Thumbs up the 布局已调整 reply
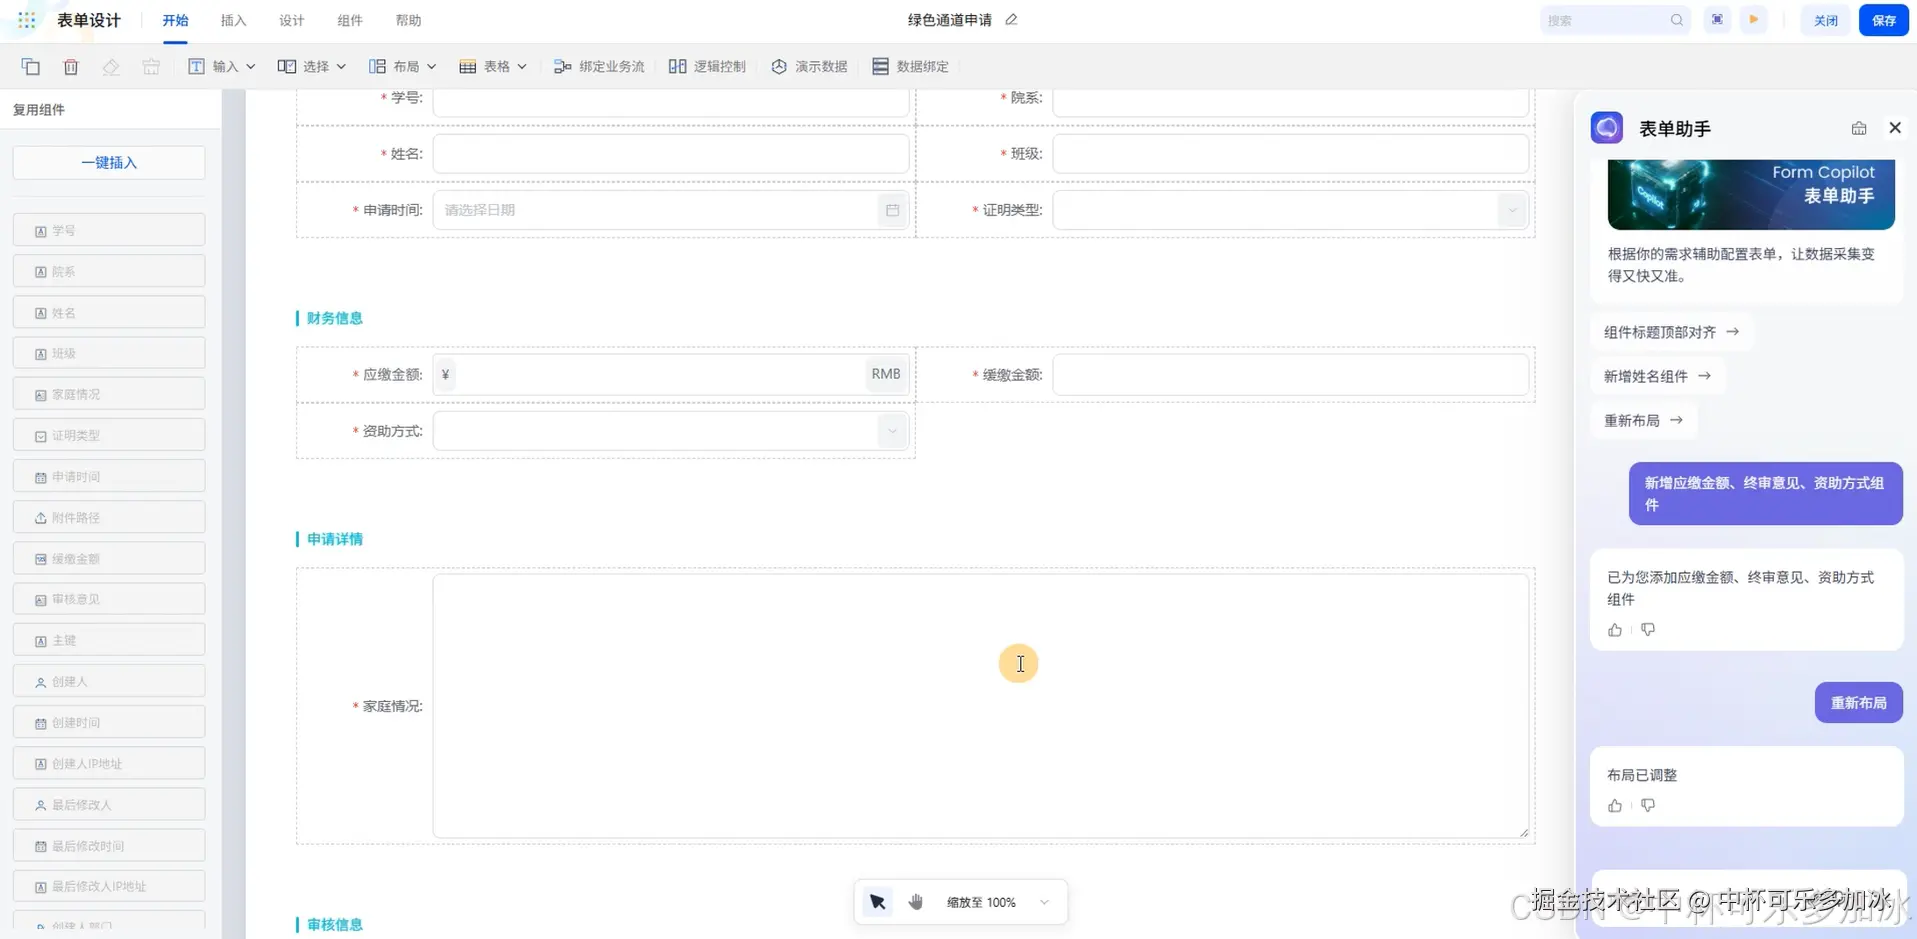Viewport: 1917px width, 939px height. (1615, 806)
